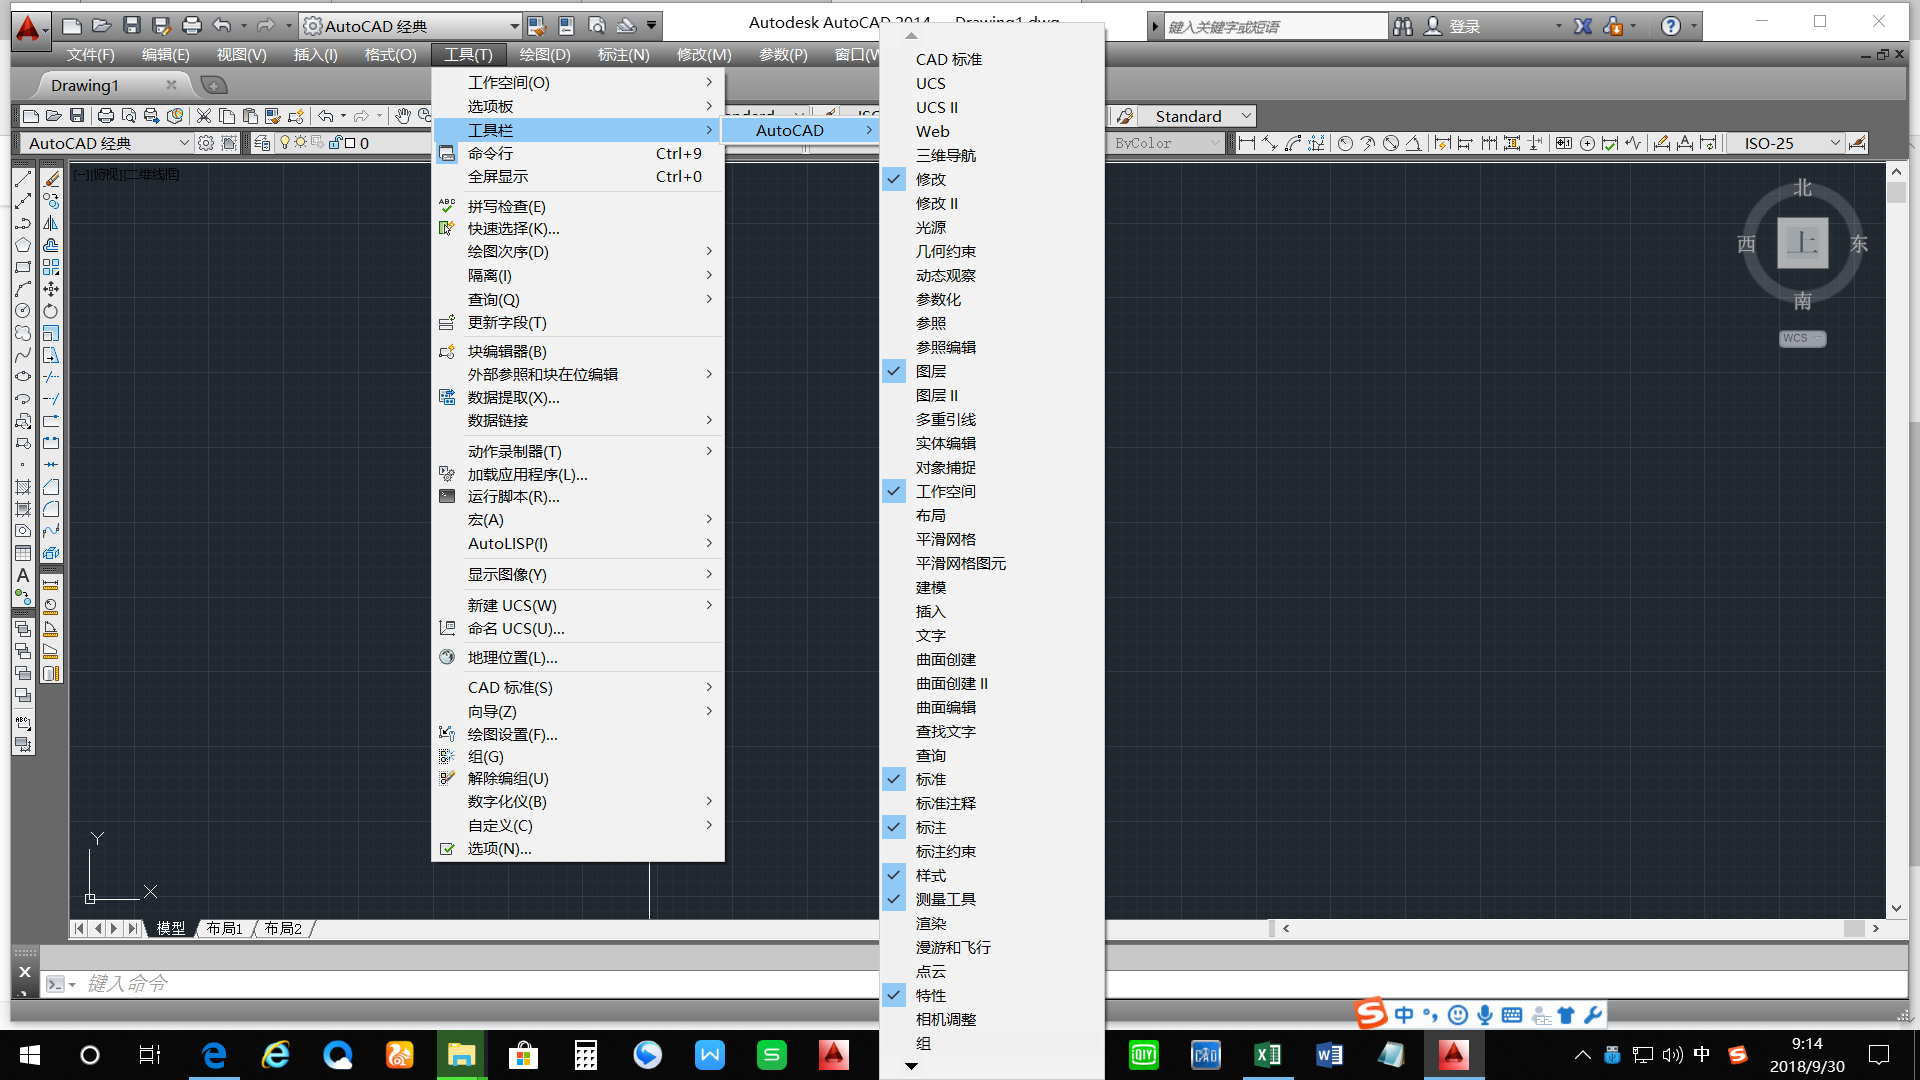Click the Workspace Settings gear icon
This screenshot has width=1920, height=1080.
coord(206,143)
